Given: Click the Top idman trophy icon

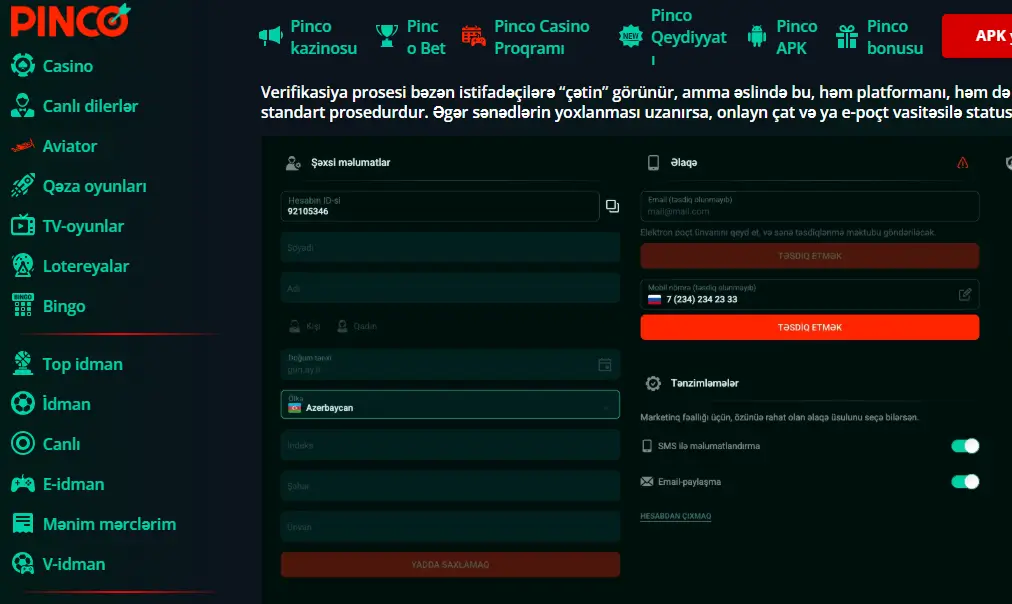Looking at the screenshot, I should tap(23, 364).
